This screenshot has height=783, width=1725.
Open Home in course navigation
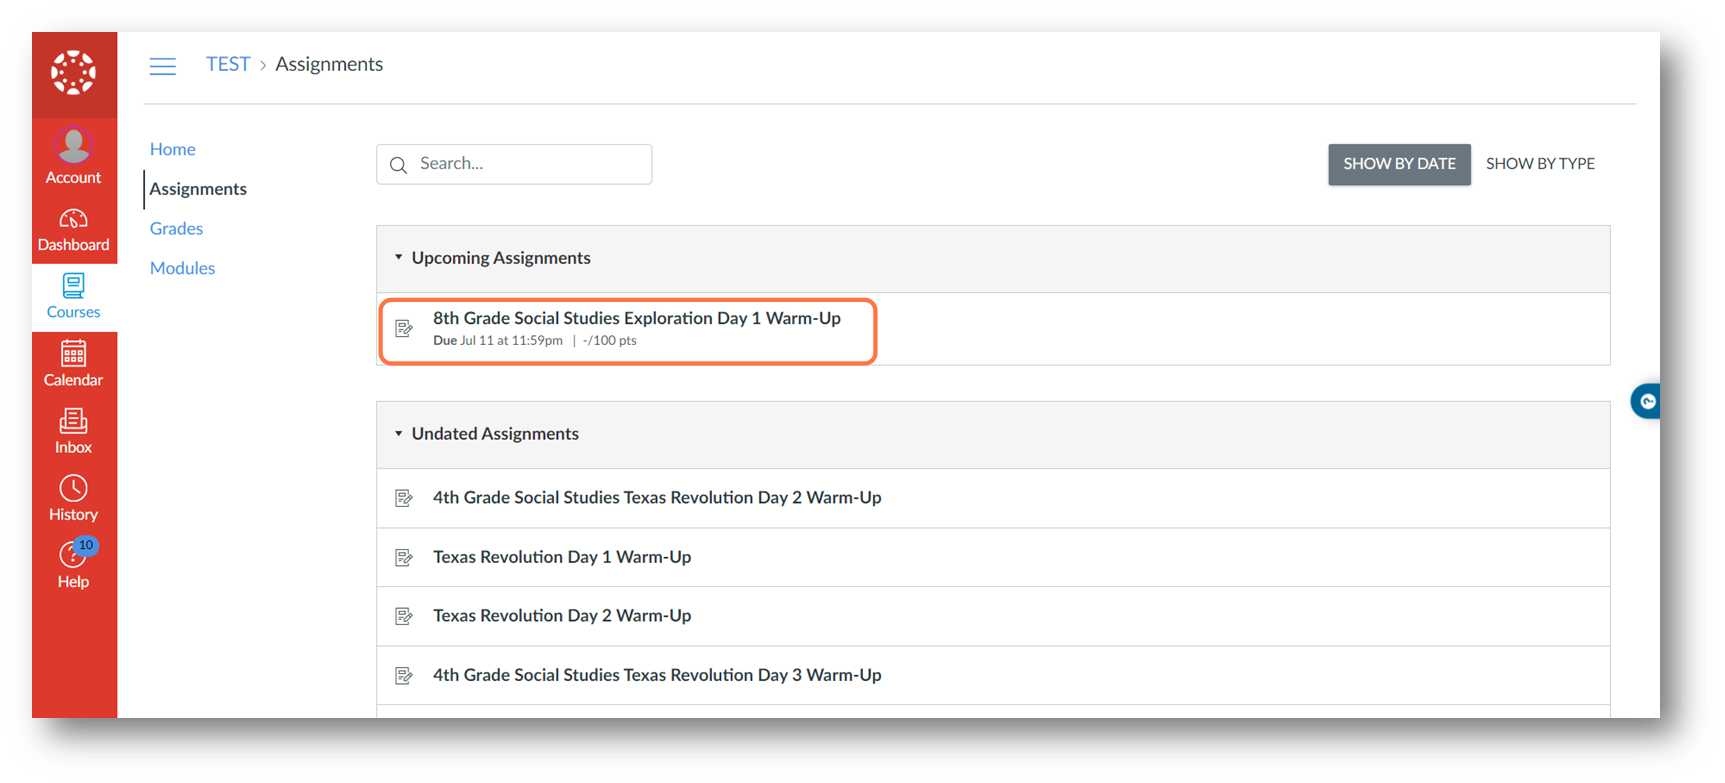[x=173, y=149]
